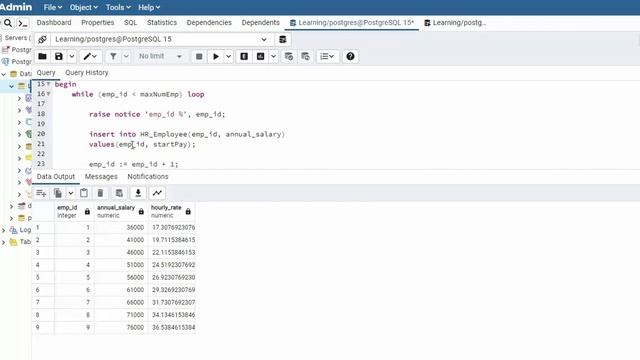Screen dimensions: 640x360
Task: Download results as CSV file
Action: pyautogui.click(x=138, y=193)
